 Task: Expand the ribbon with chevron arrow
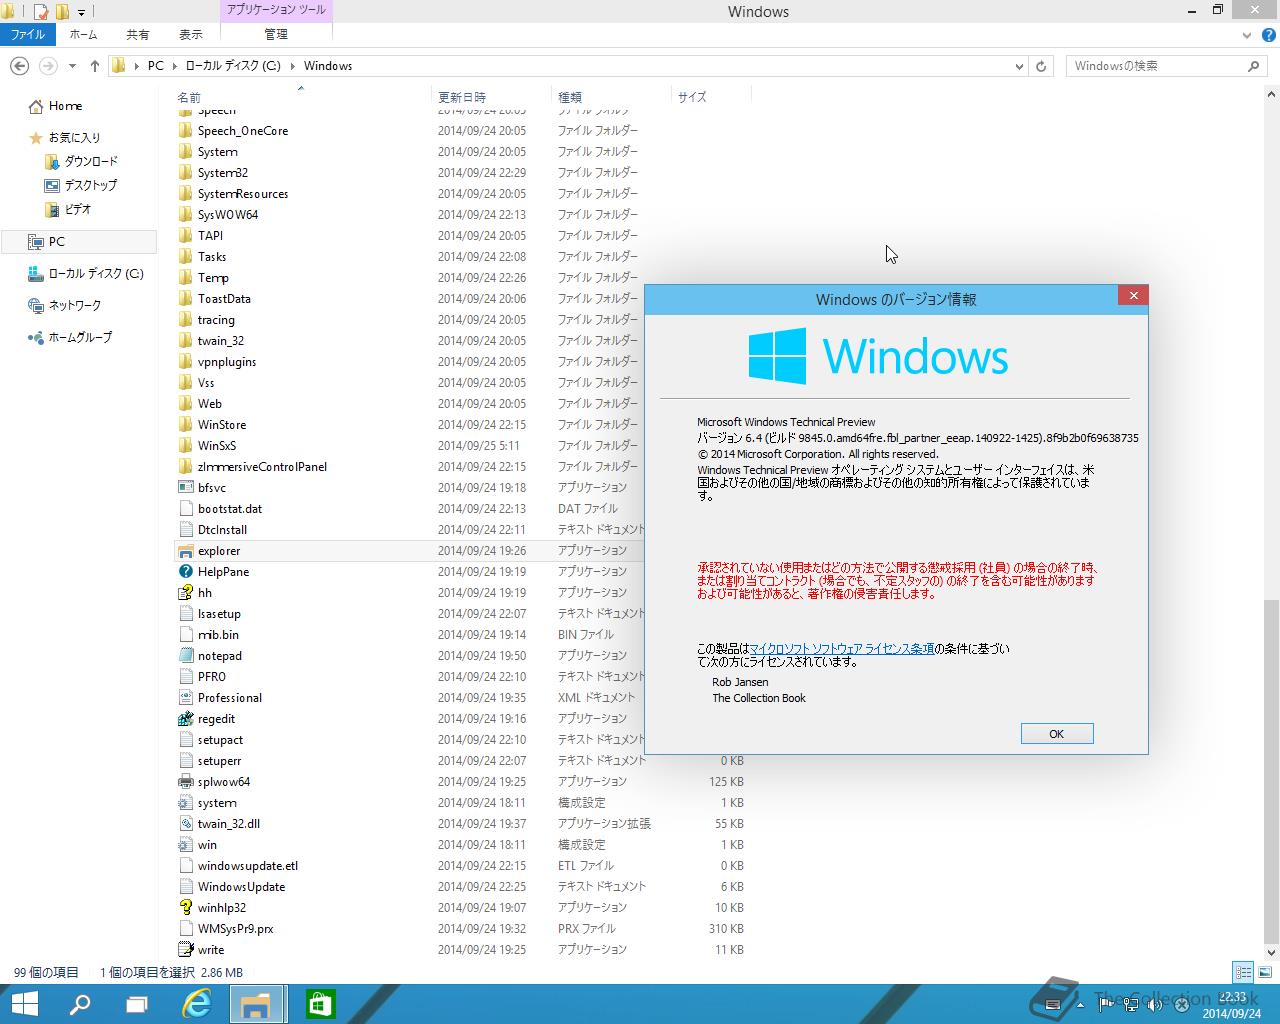[1246, 35]
